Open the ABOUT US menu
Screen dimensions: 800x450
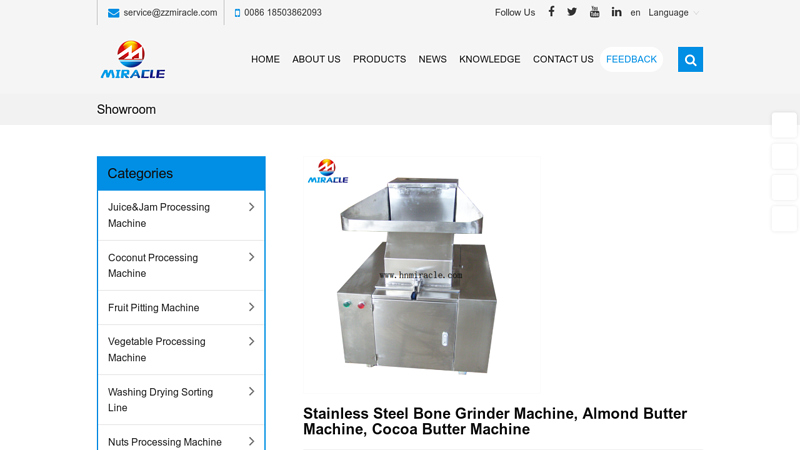(x=316, y=59)
